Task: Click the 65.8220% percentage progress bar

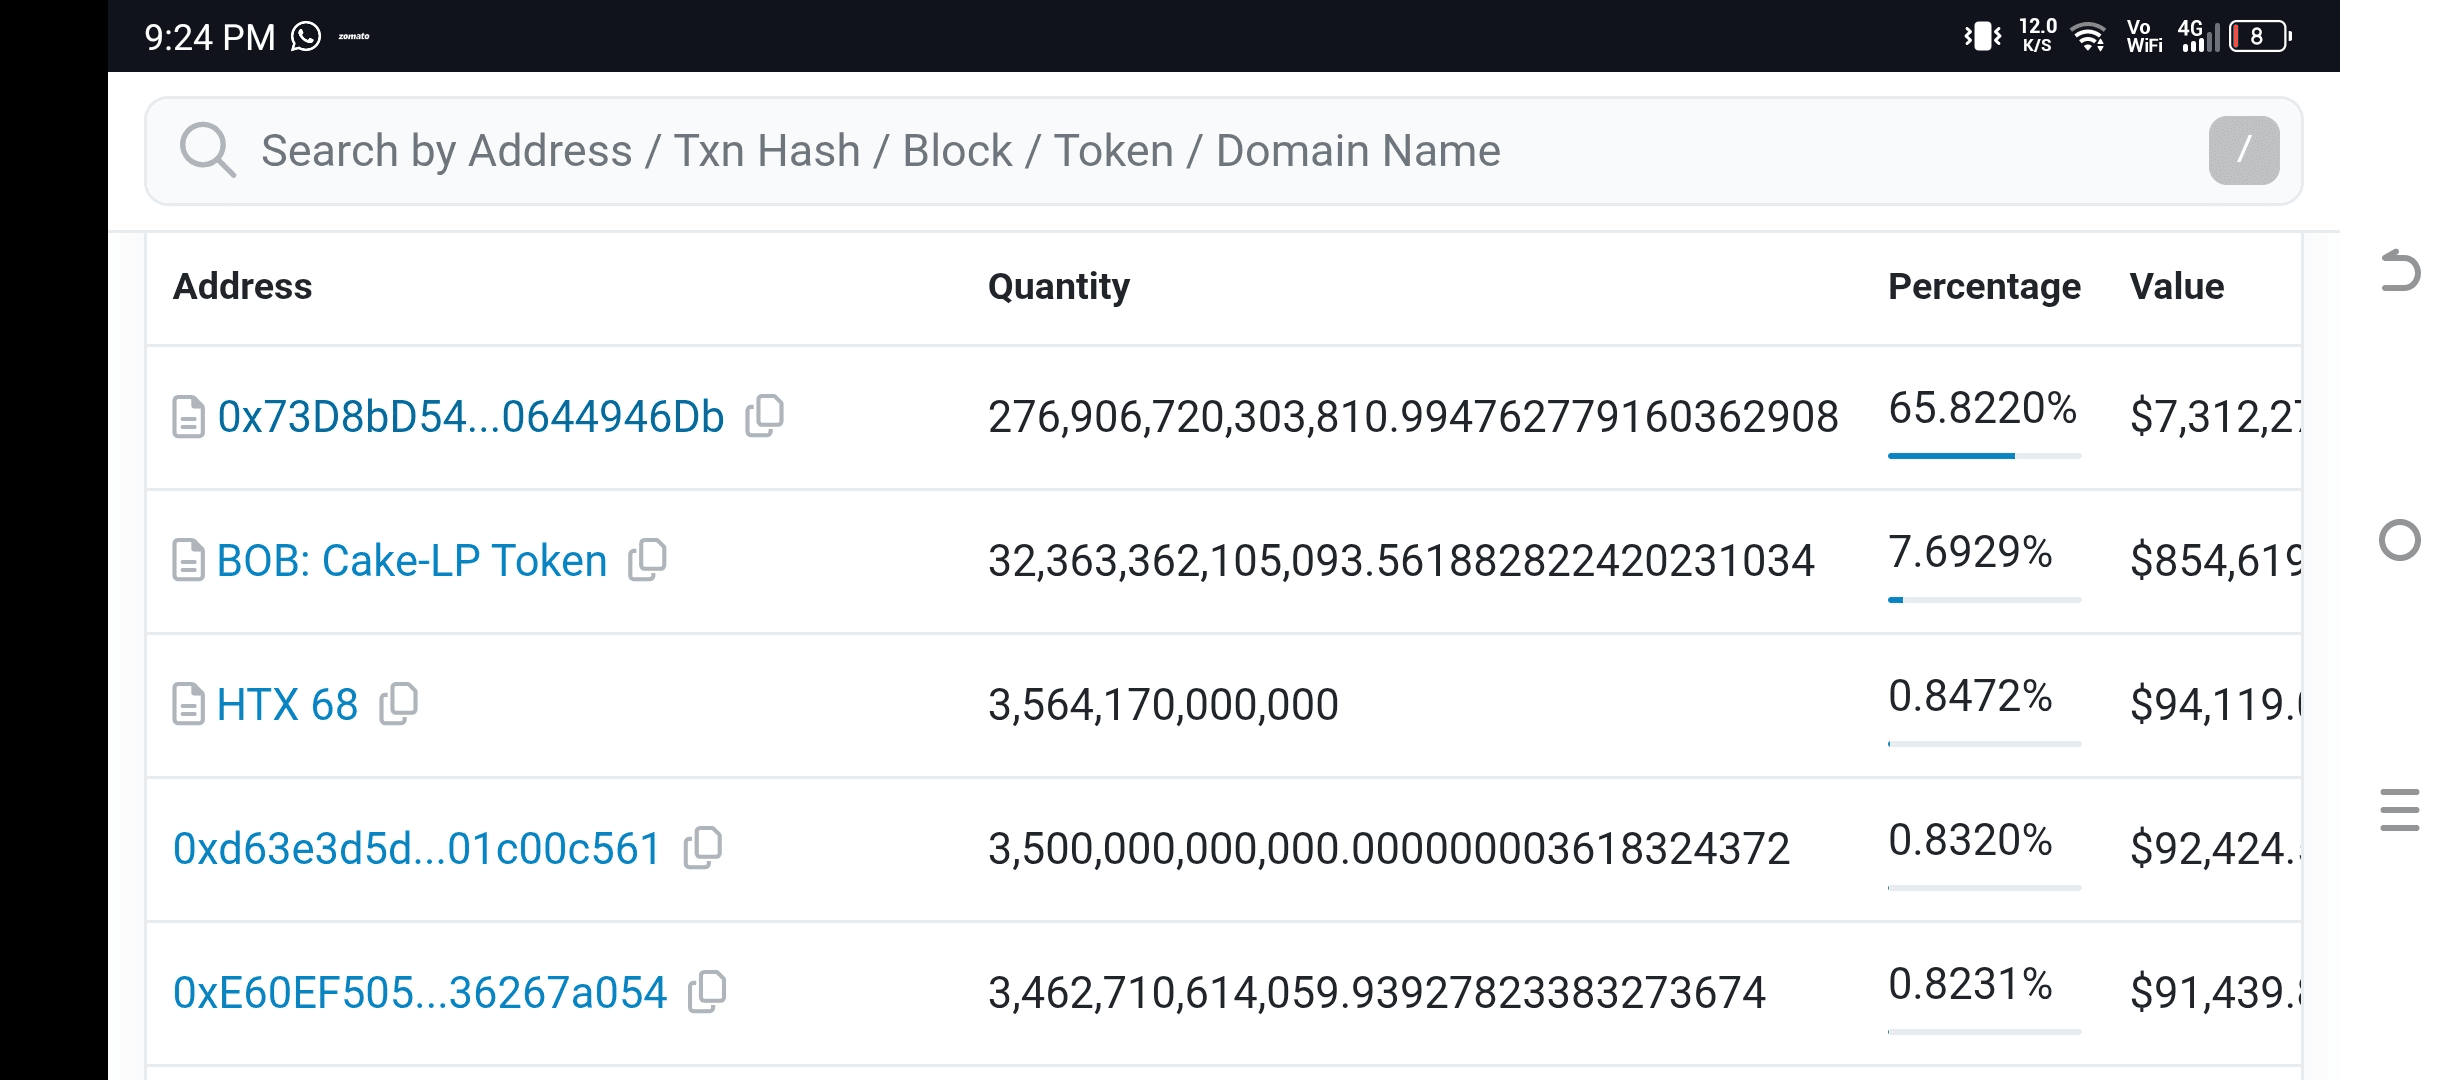Action: click(1984, 456)
